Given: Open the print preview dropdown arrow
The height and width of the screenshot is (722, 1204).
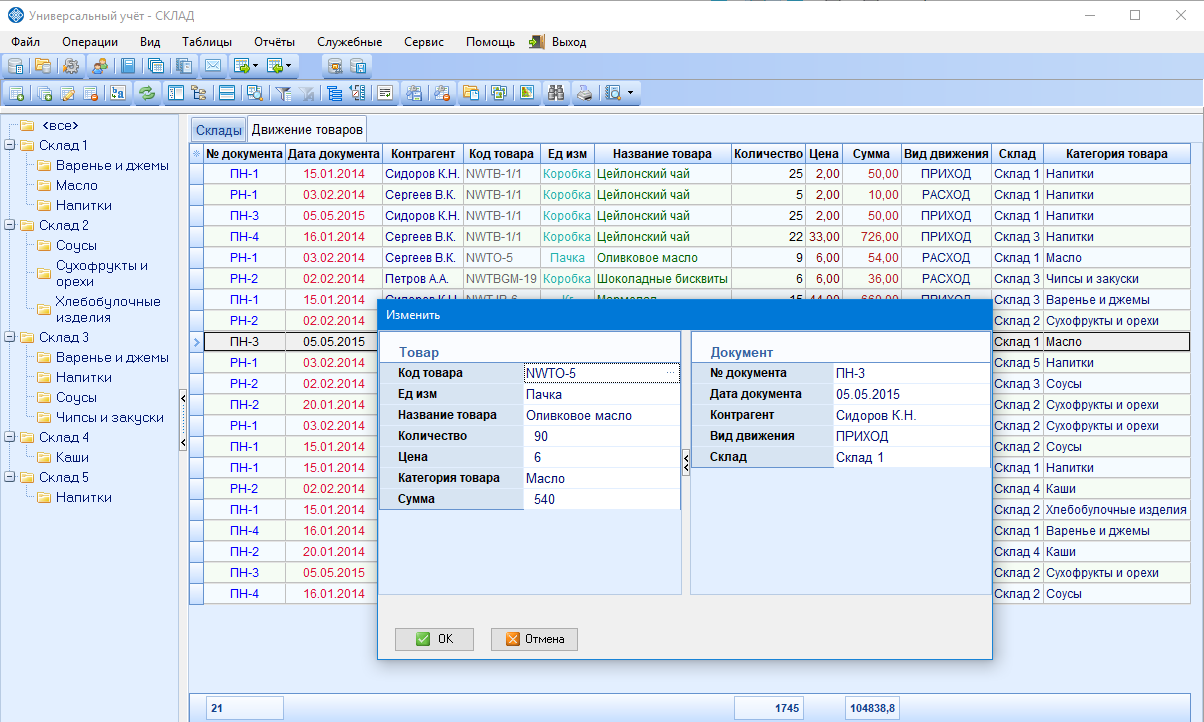Looking at the screenshot, I should [x=630, y=93].
